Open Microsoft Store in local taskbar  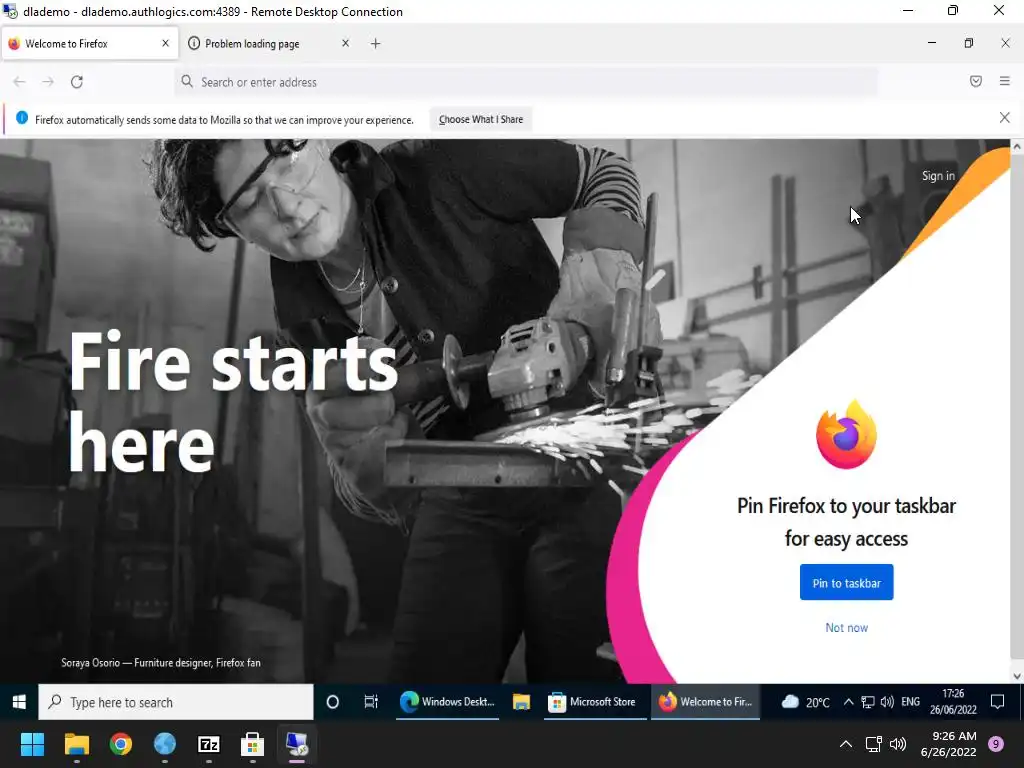click(x=252, y=744)
